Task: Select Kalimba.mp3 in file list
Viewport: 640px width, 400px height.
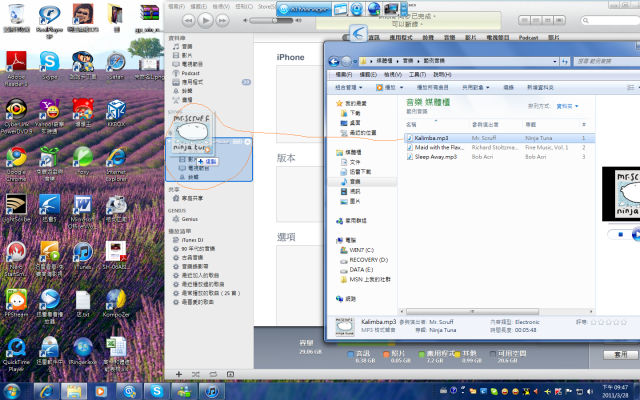Action: pos(431,138)
